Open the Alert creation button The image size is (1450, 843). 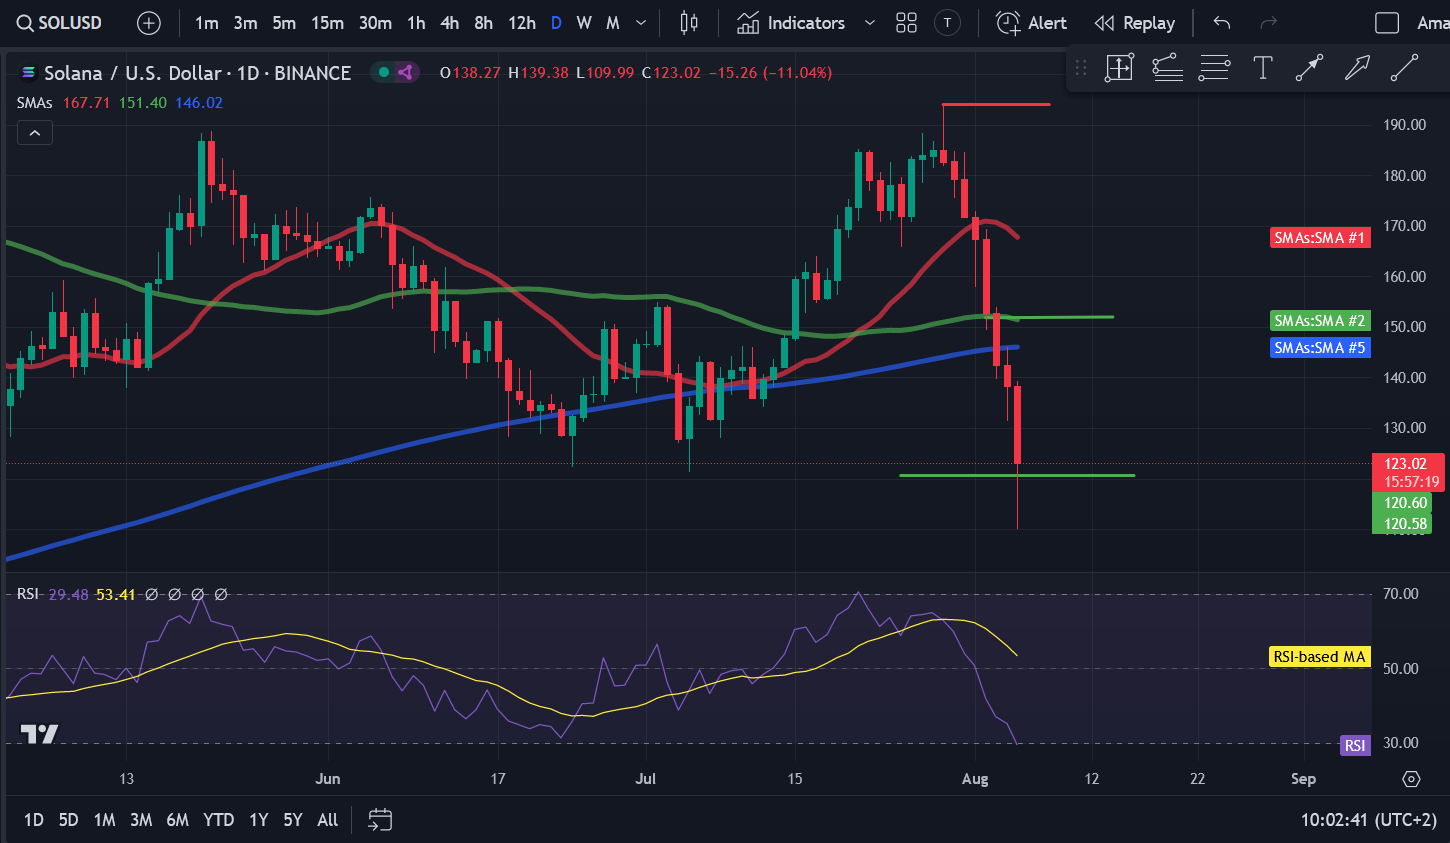1032,23
